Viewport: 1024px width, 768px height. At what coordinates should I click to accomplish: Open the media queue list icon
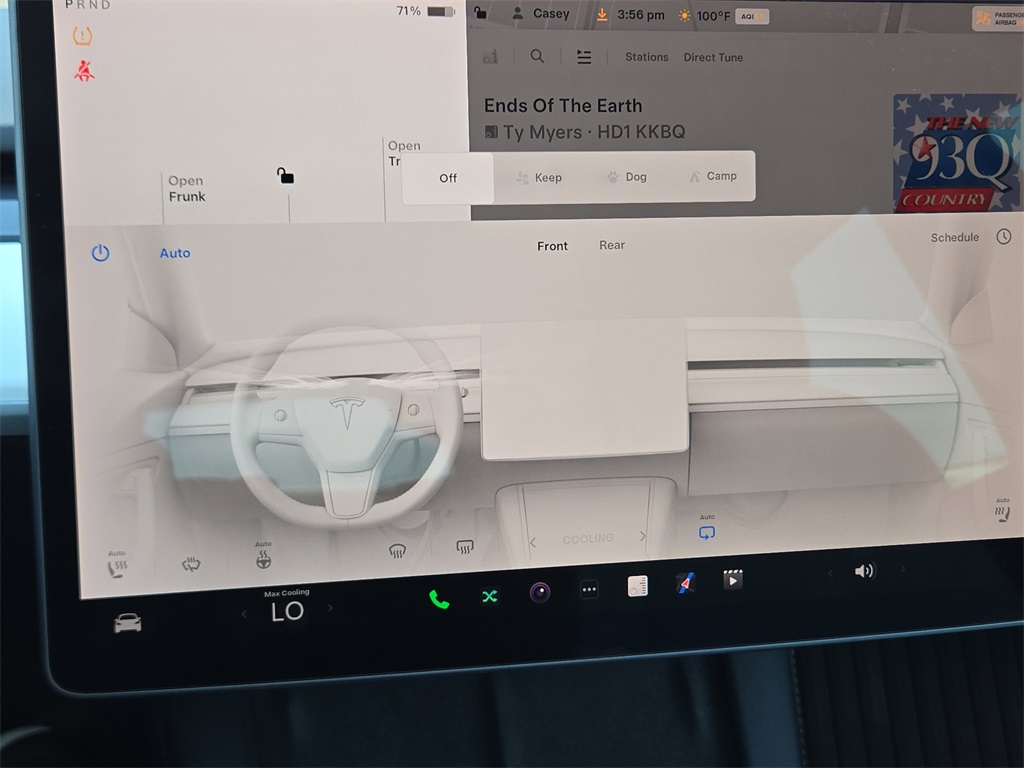point(584,57)
